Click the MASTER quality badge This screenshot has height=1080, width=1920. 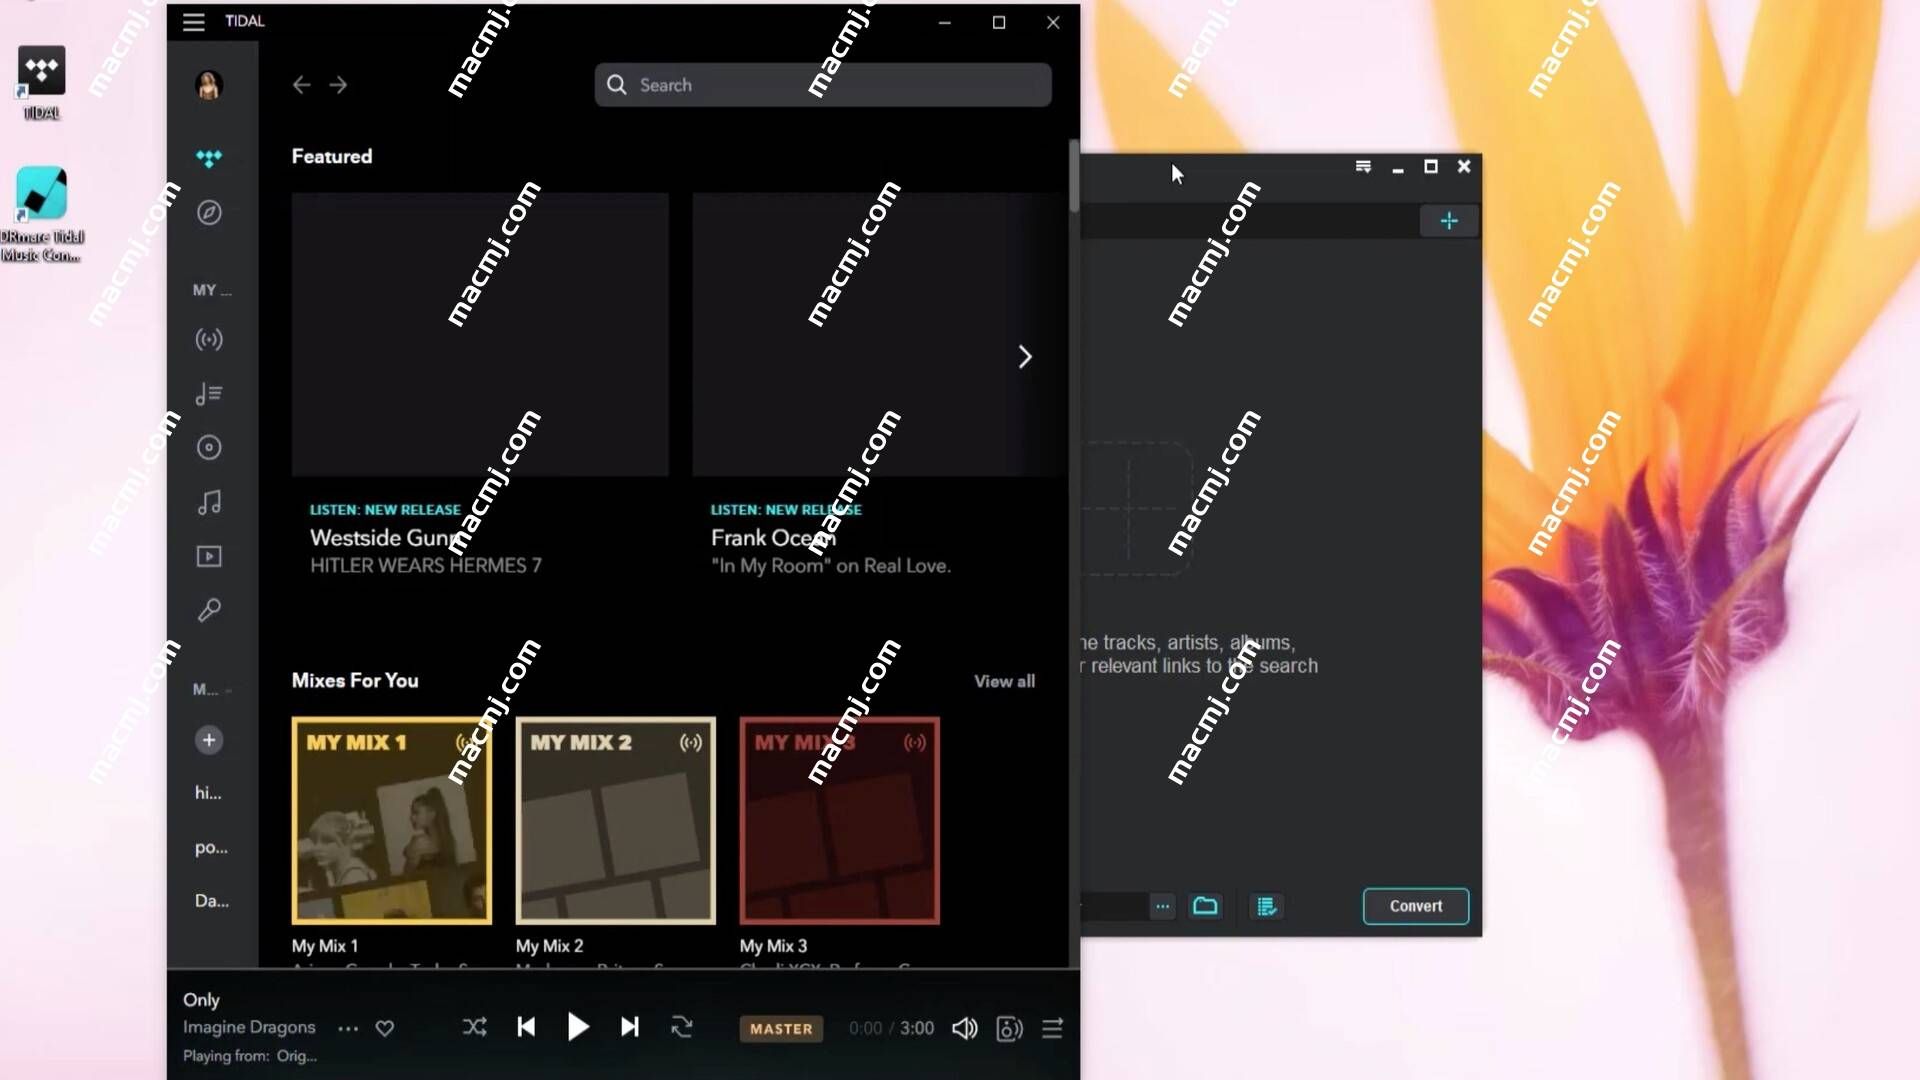781,1029
